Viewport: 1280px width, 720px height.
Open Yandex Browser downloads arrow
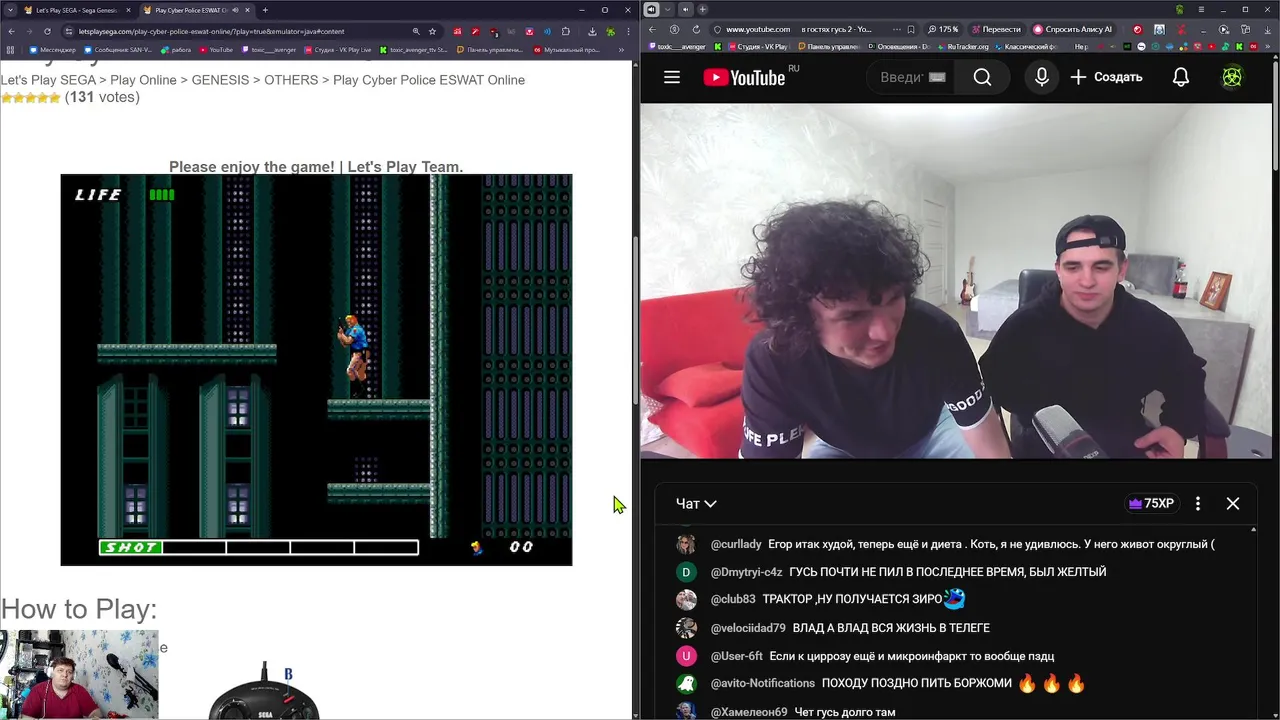coord(1267,30)
